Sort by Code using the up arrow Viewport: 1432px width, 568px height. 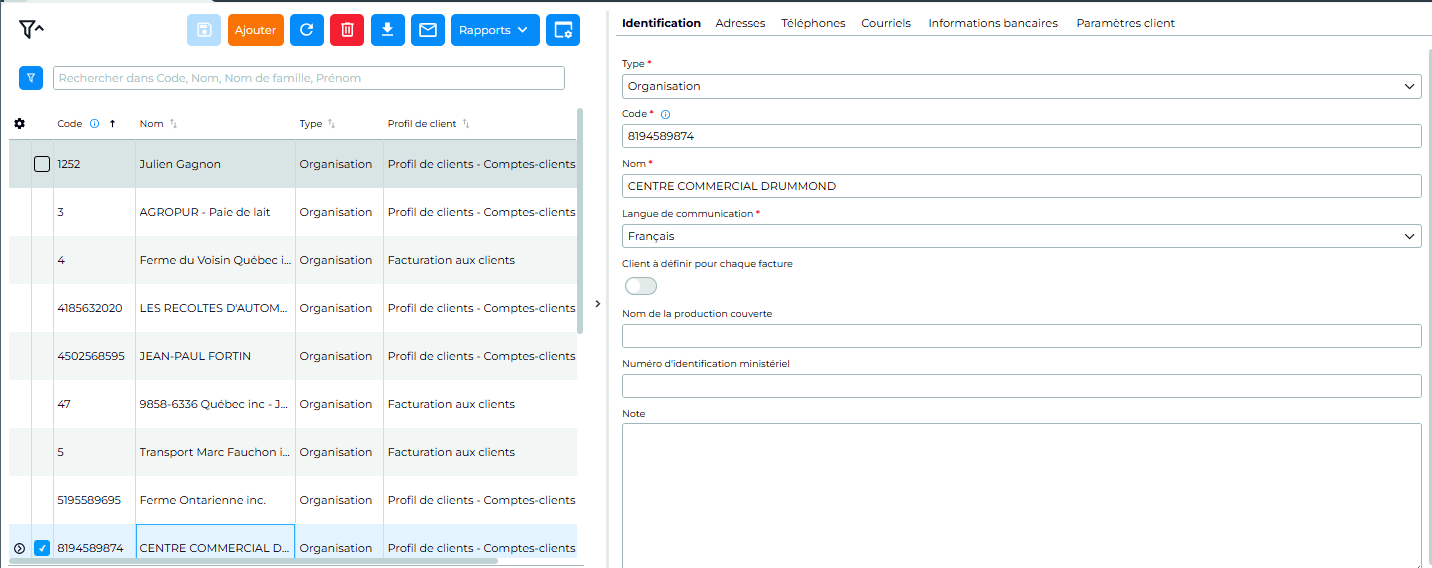tap(112, 124)
